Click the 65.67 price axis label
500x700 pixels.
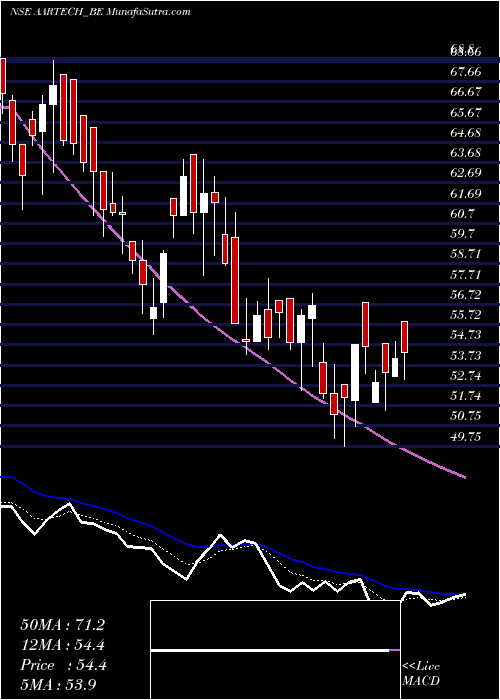tap(466, 112)
